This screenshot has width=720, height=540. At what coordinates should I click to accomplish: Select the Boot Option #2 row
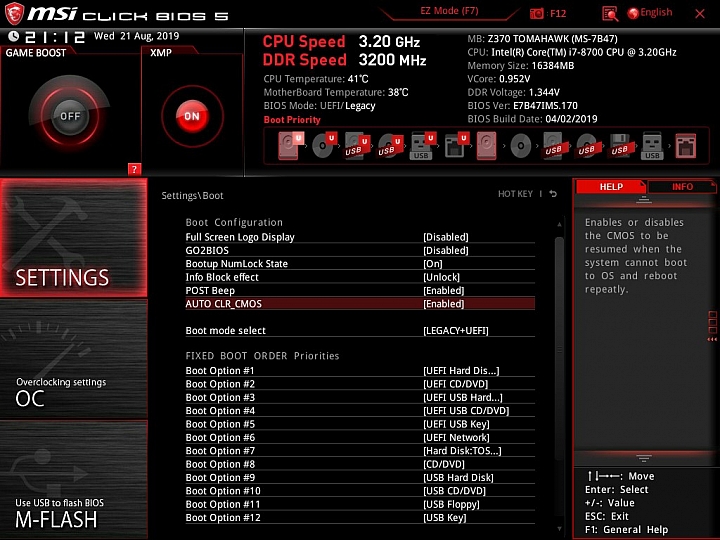(x=360, y=384)
